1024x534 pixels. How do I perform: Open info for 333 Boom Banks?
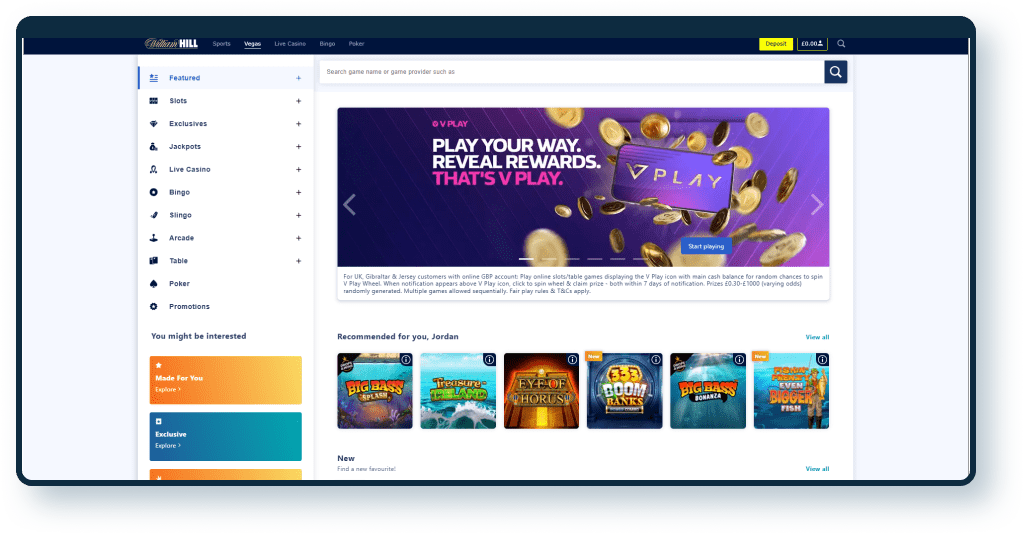(656, 360)
